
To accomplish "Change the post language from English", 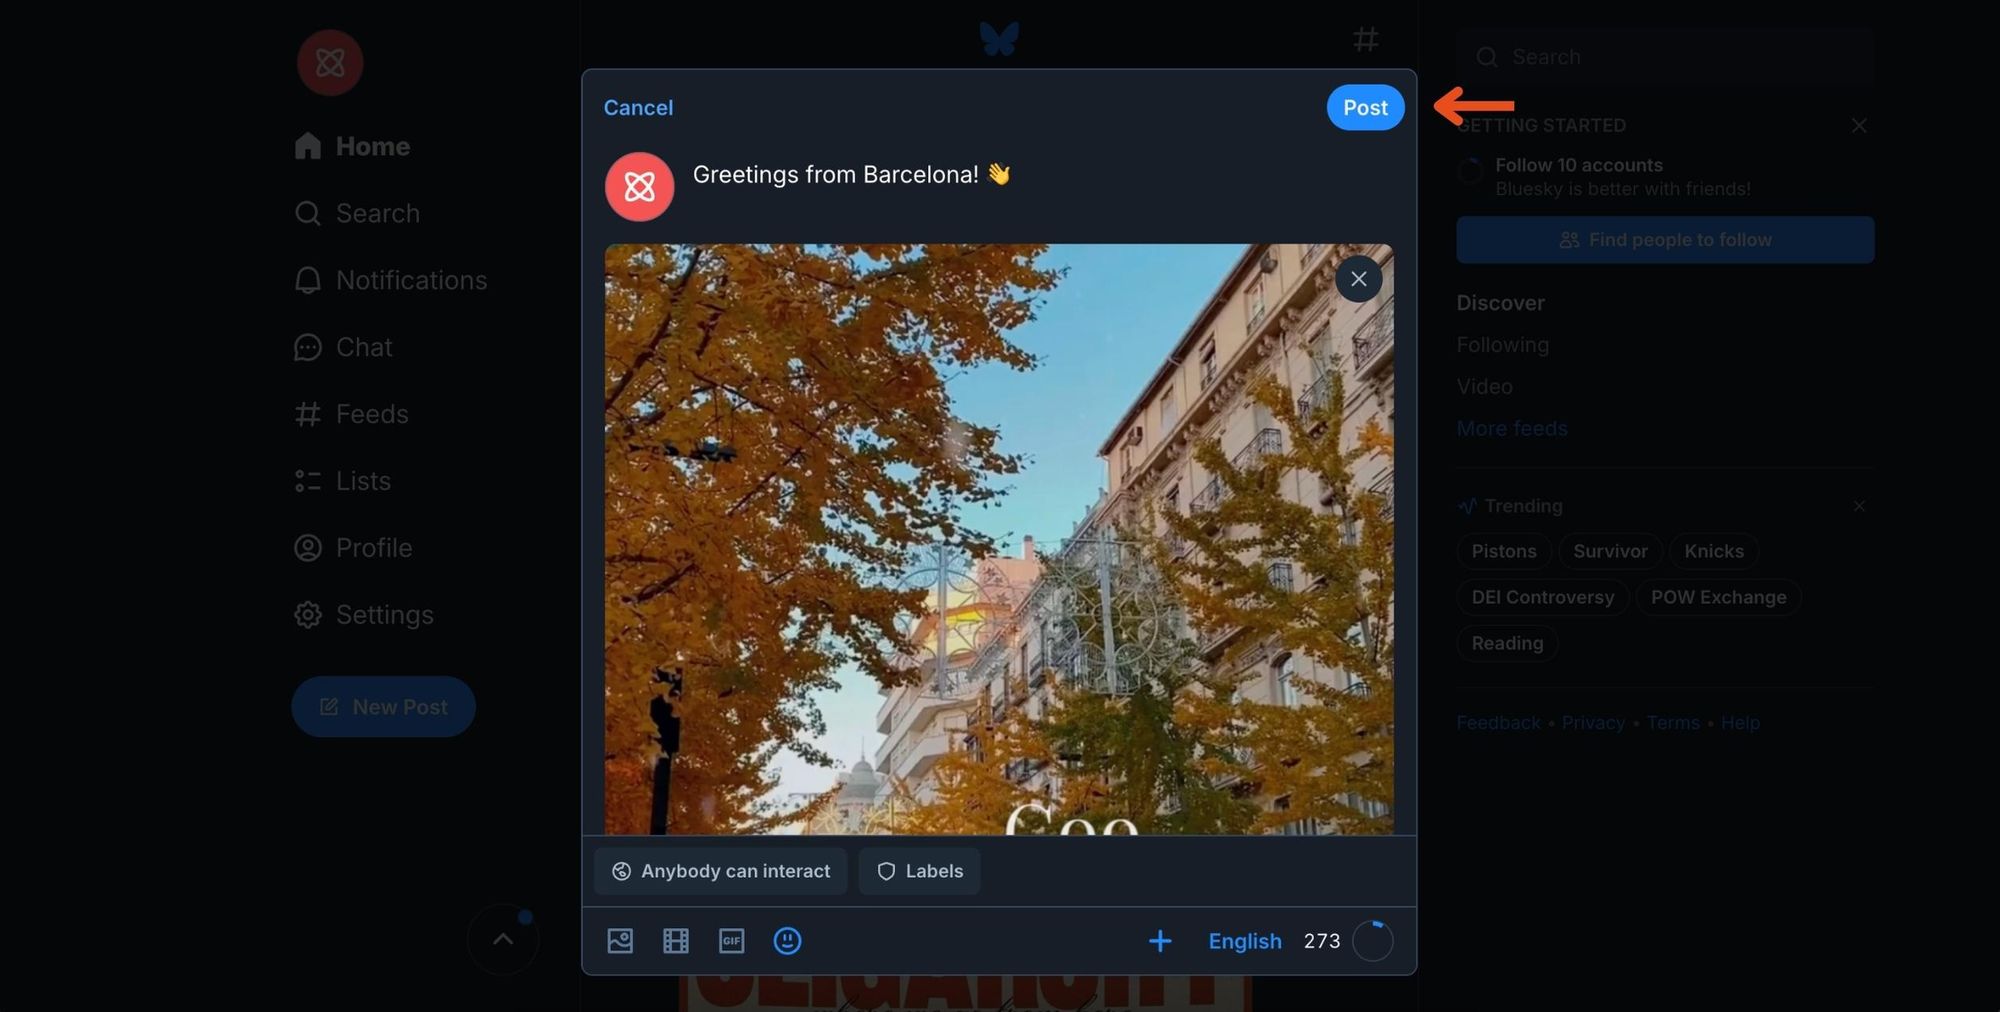I will coord(1244,941).
